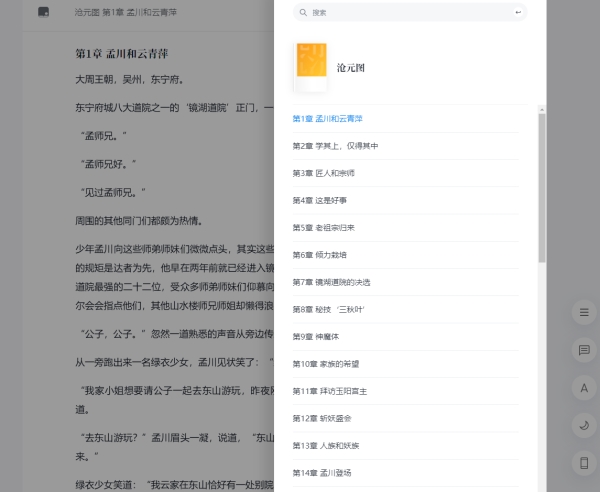Toggle night mode with the moon icon
The image size is (600, 492).
[584, 425]
